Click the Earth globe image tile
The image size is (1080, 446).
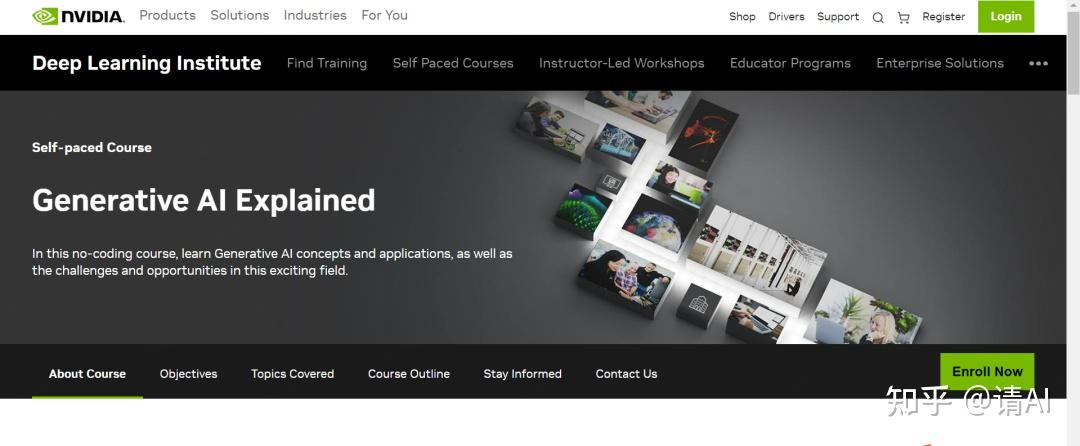pos(659,224)
